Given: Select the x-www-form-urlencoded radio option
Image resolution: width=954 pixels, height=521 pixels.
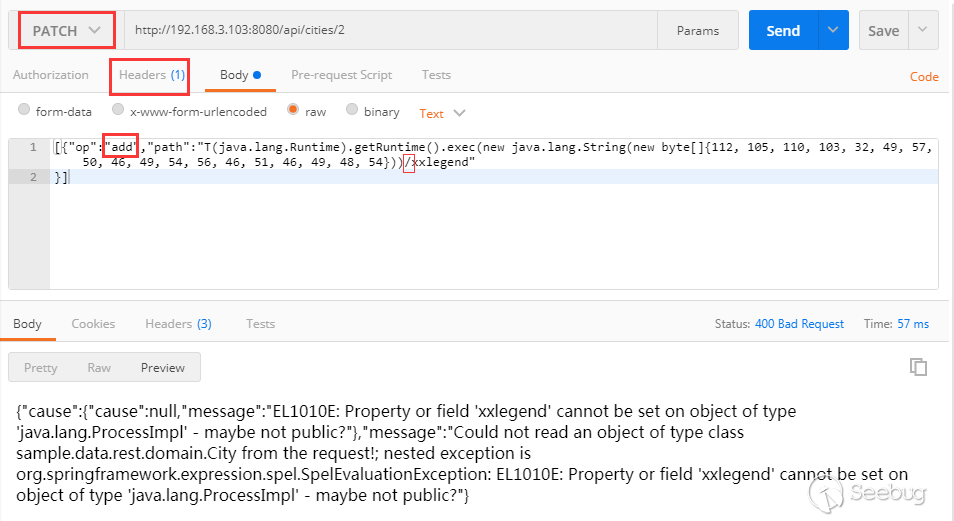Looking at the screenshot, I should tap(118, 110).
